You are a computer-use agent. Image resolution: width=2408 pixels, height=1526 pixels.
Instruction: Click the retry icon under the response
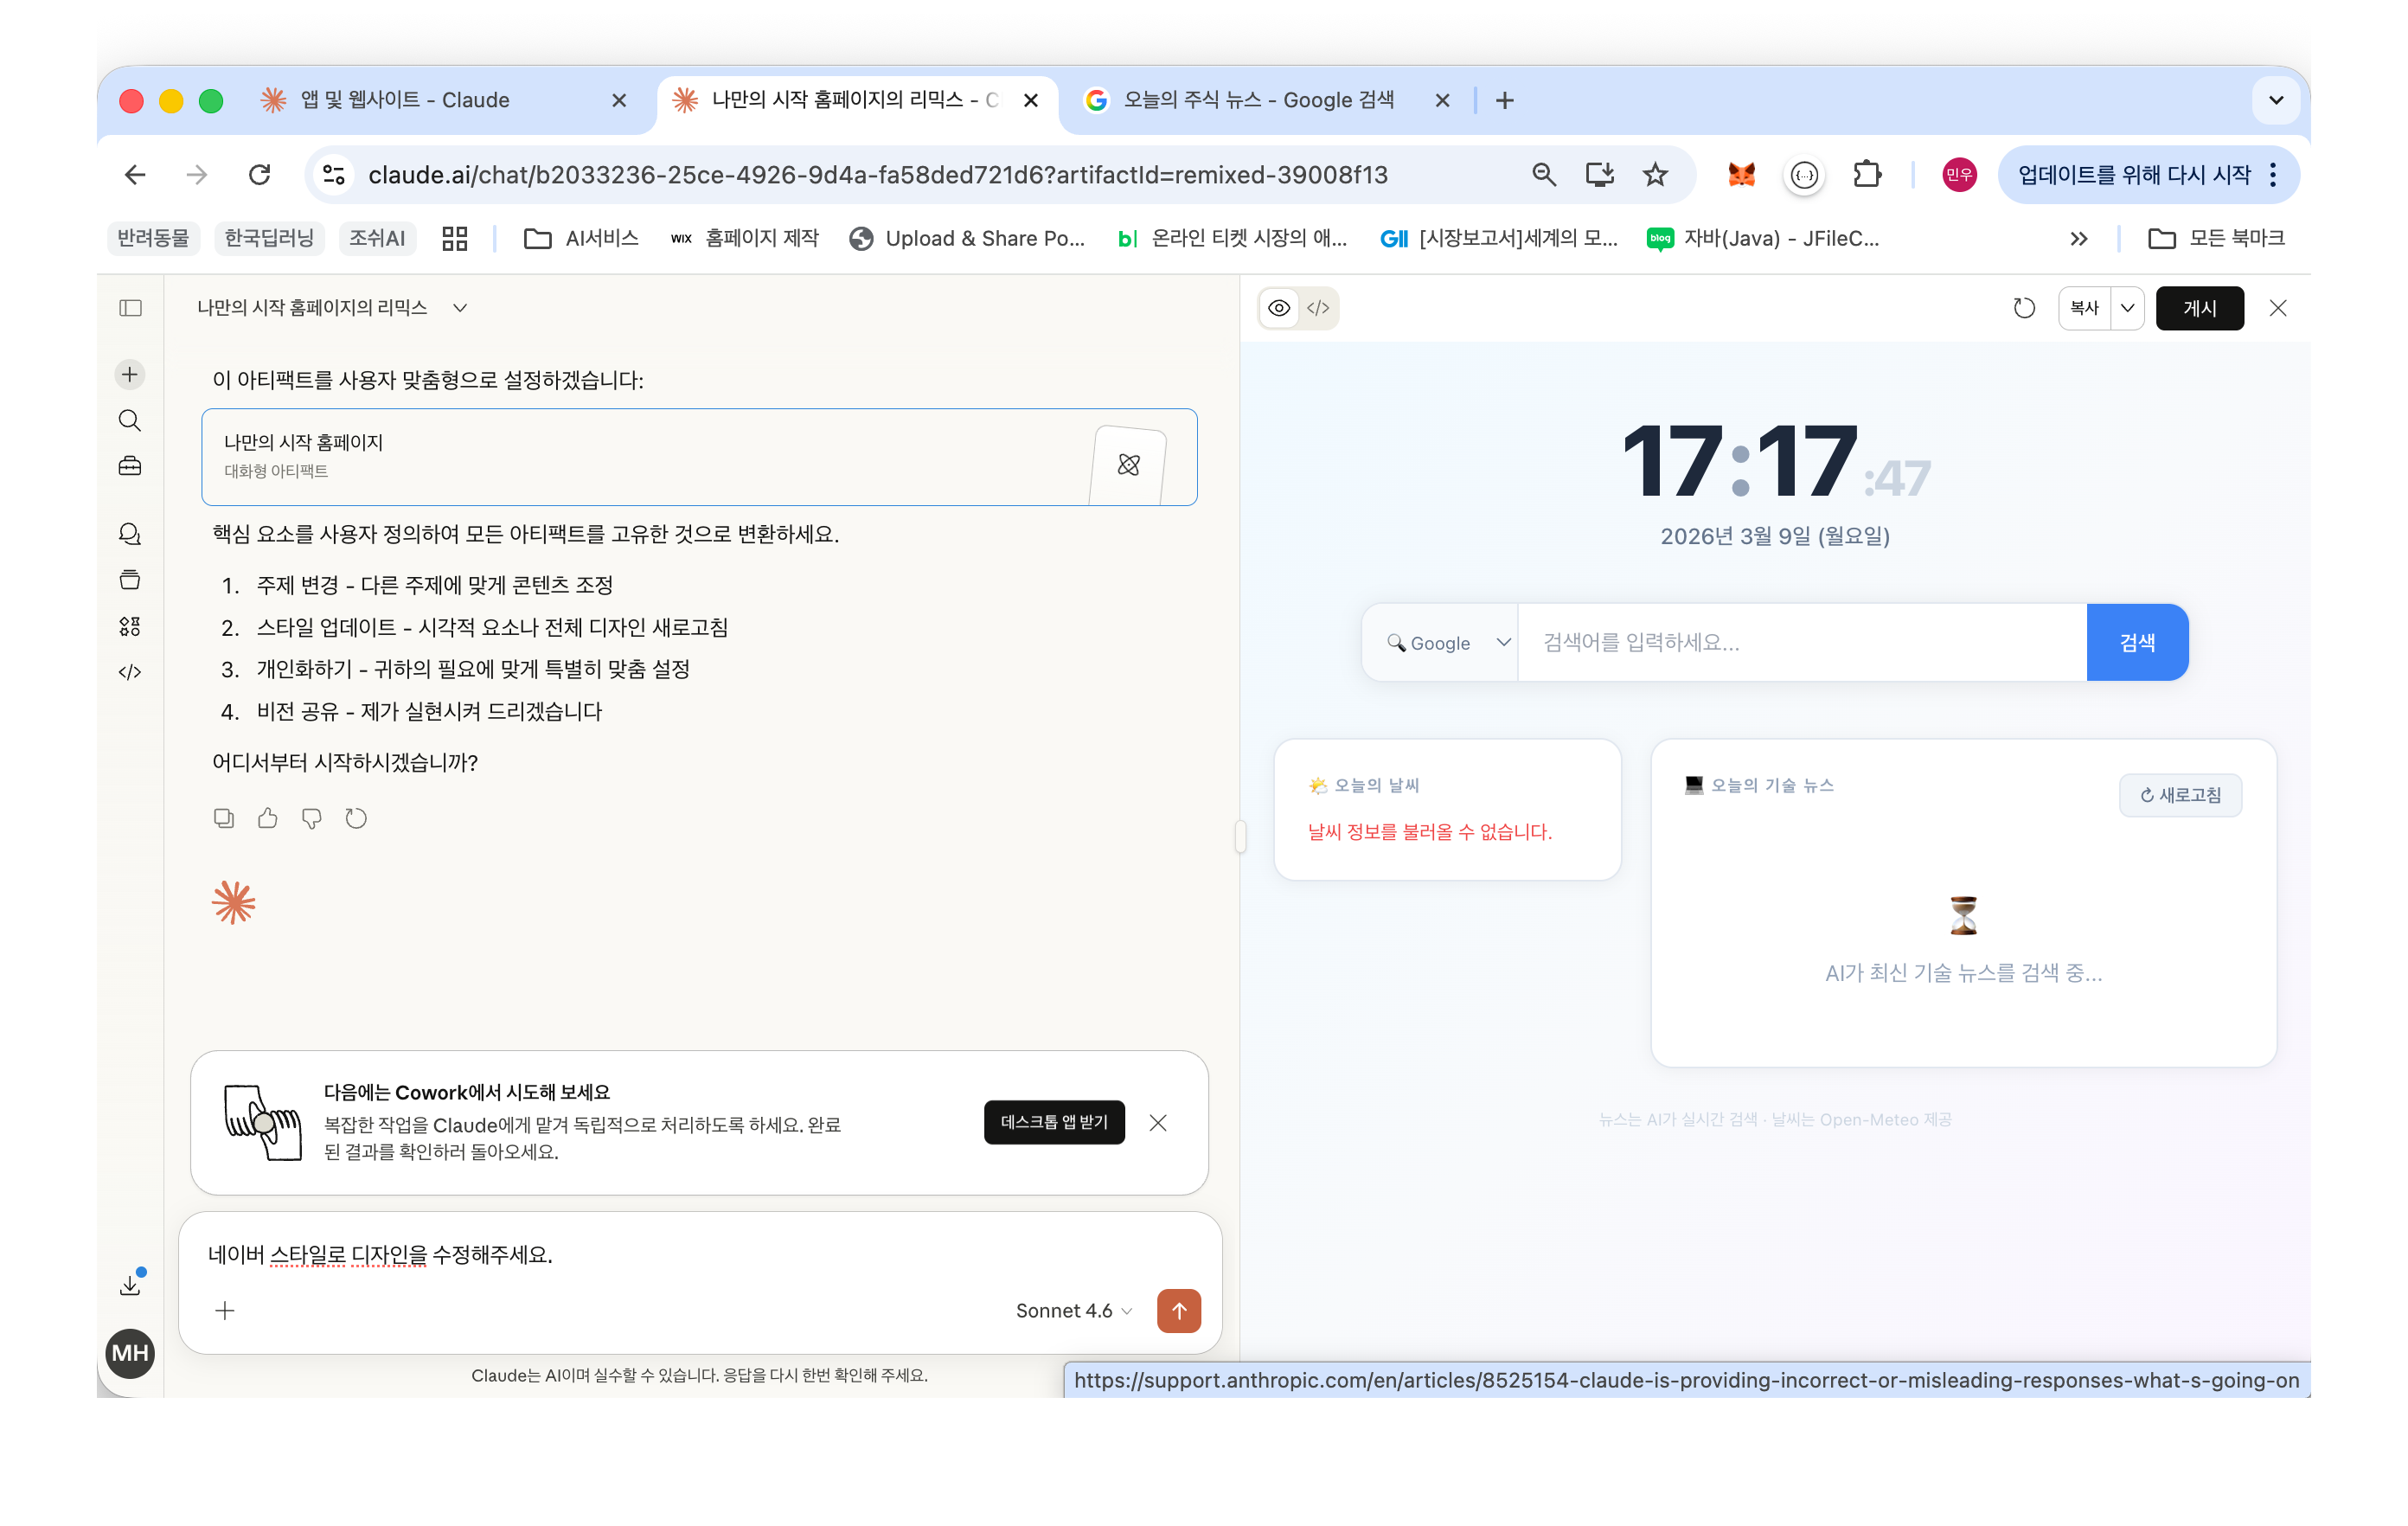[356, 818]
